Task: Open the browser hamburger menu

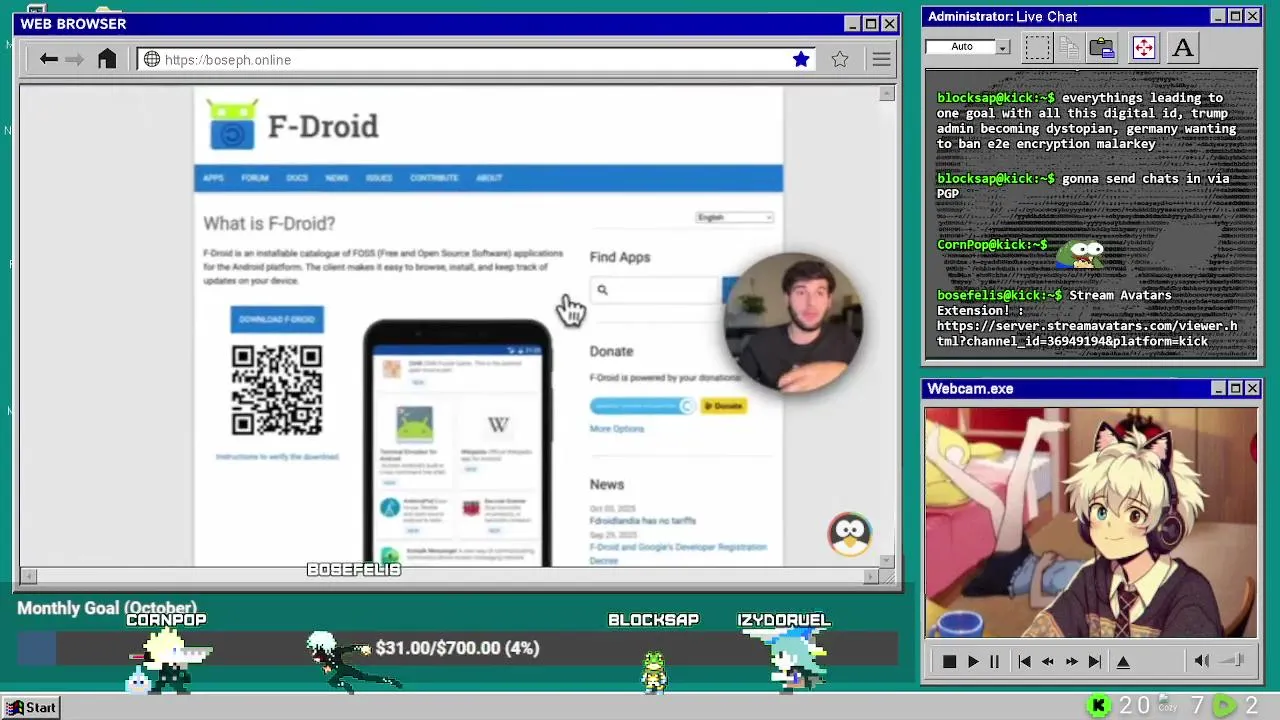Action: click(x=881, y=59)
